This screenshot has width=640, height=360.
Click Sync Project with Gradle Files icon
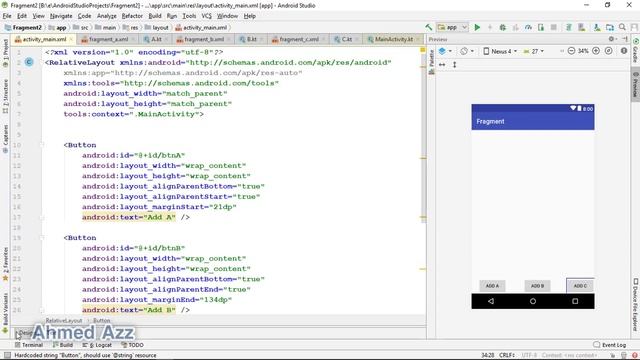click(569, 27)
